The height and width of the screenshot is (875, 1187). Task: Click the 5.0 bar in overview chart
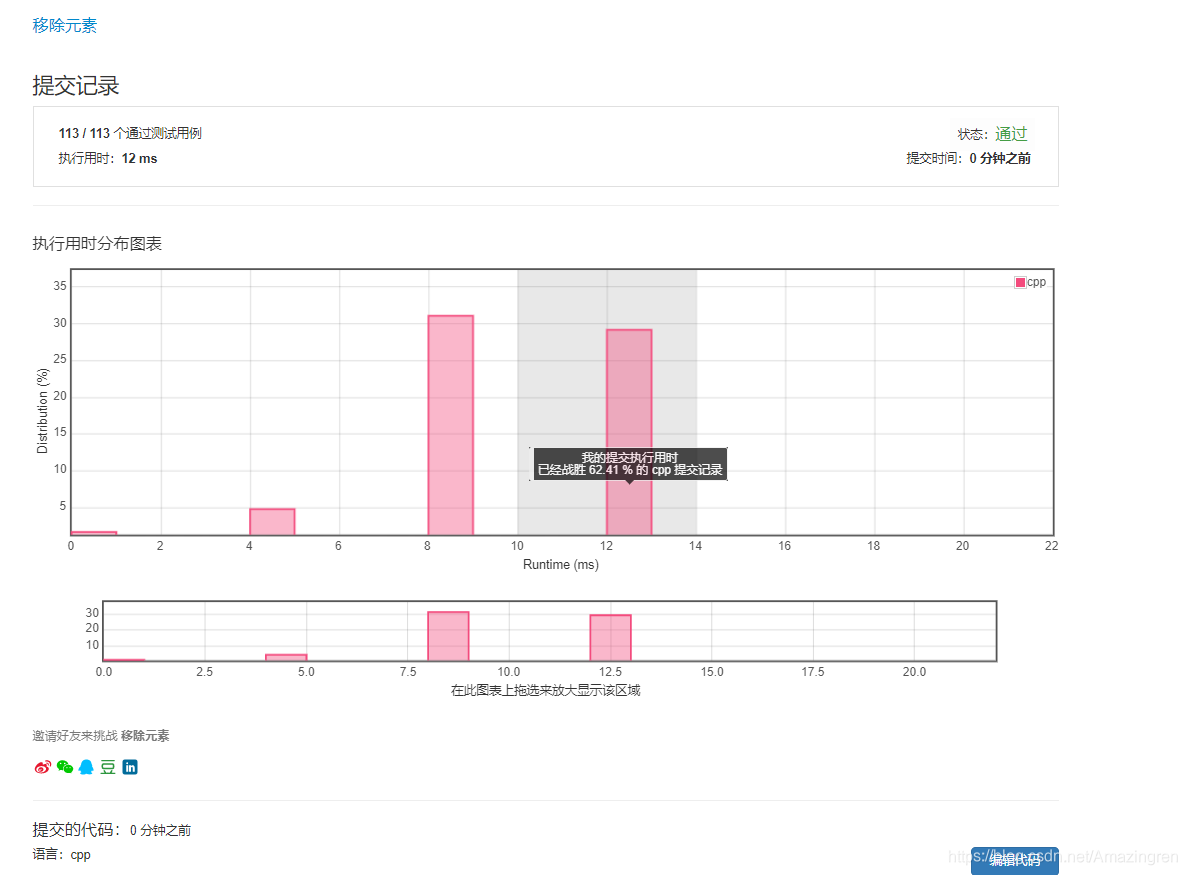286,657
